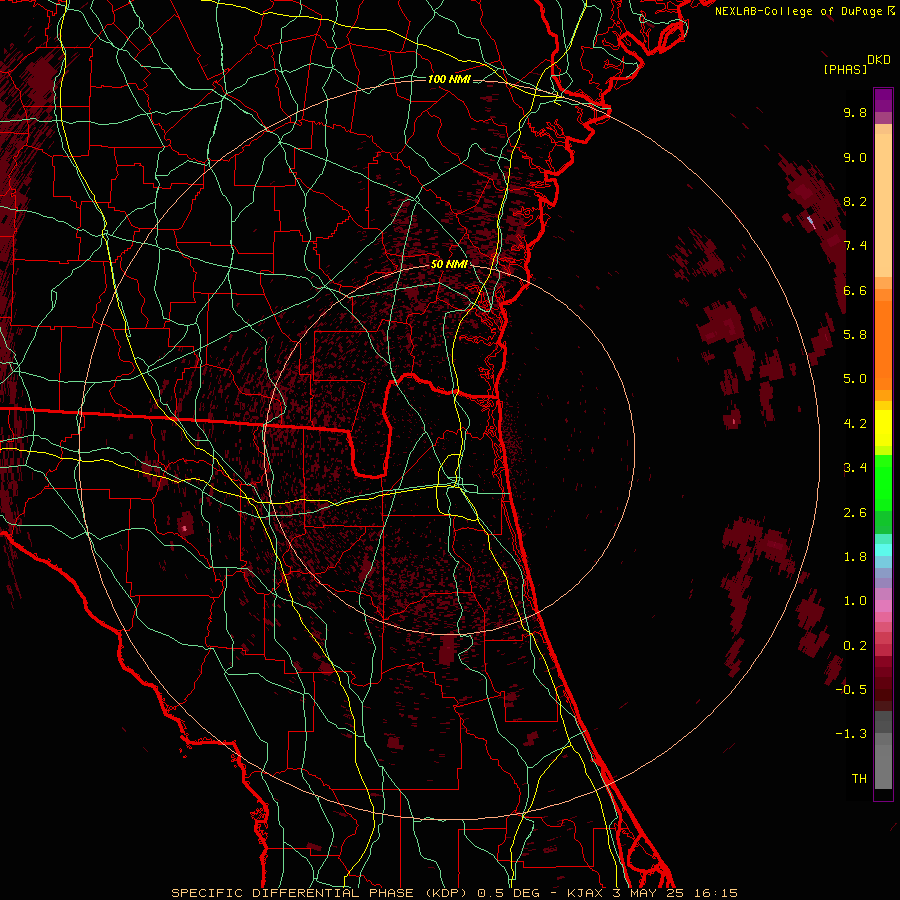This screenshot has width=900, height=900.
Task: Click the 4.2 value on the color scale
Action: click(855, 424)
